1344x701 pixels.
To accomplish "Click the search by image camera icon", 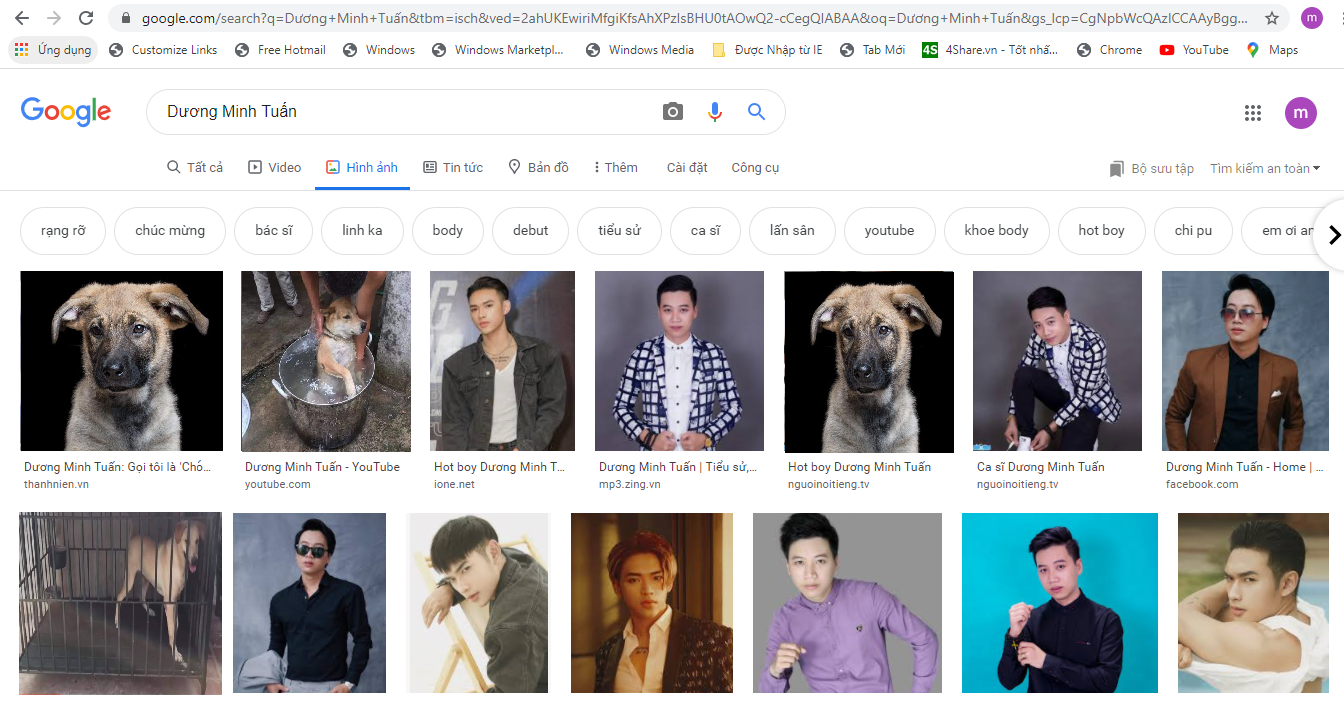I will pyautogui.click(x=673, y=112).
